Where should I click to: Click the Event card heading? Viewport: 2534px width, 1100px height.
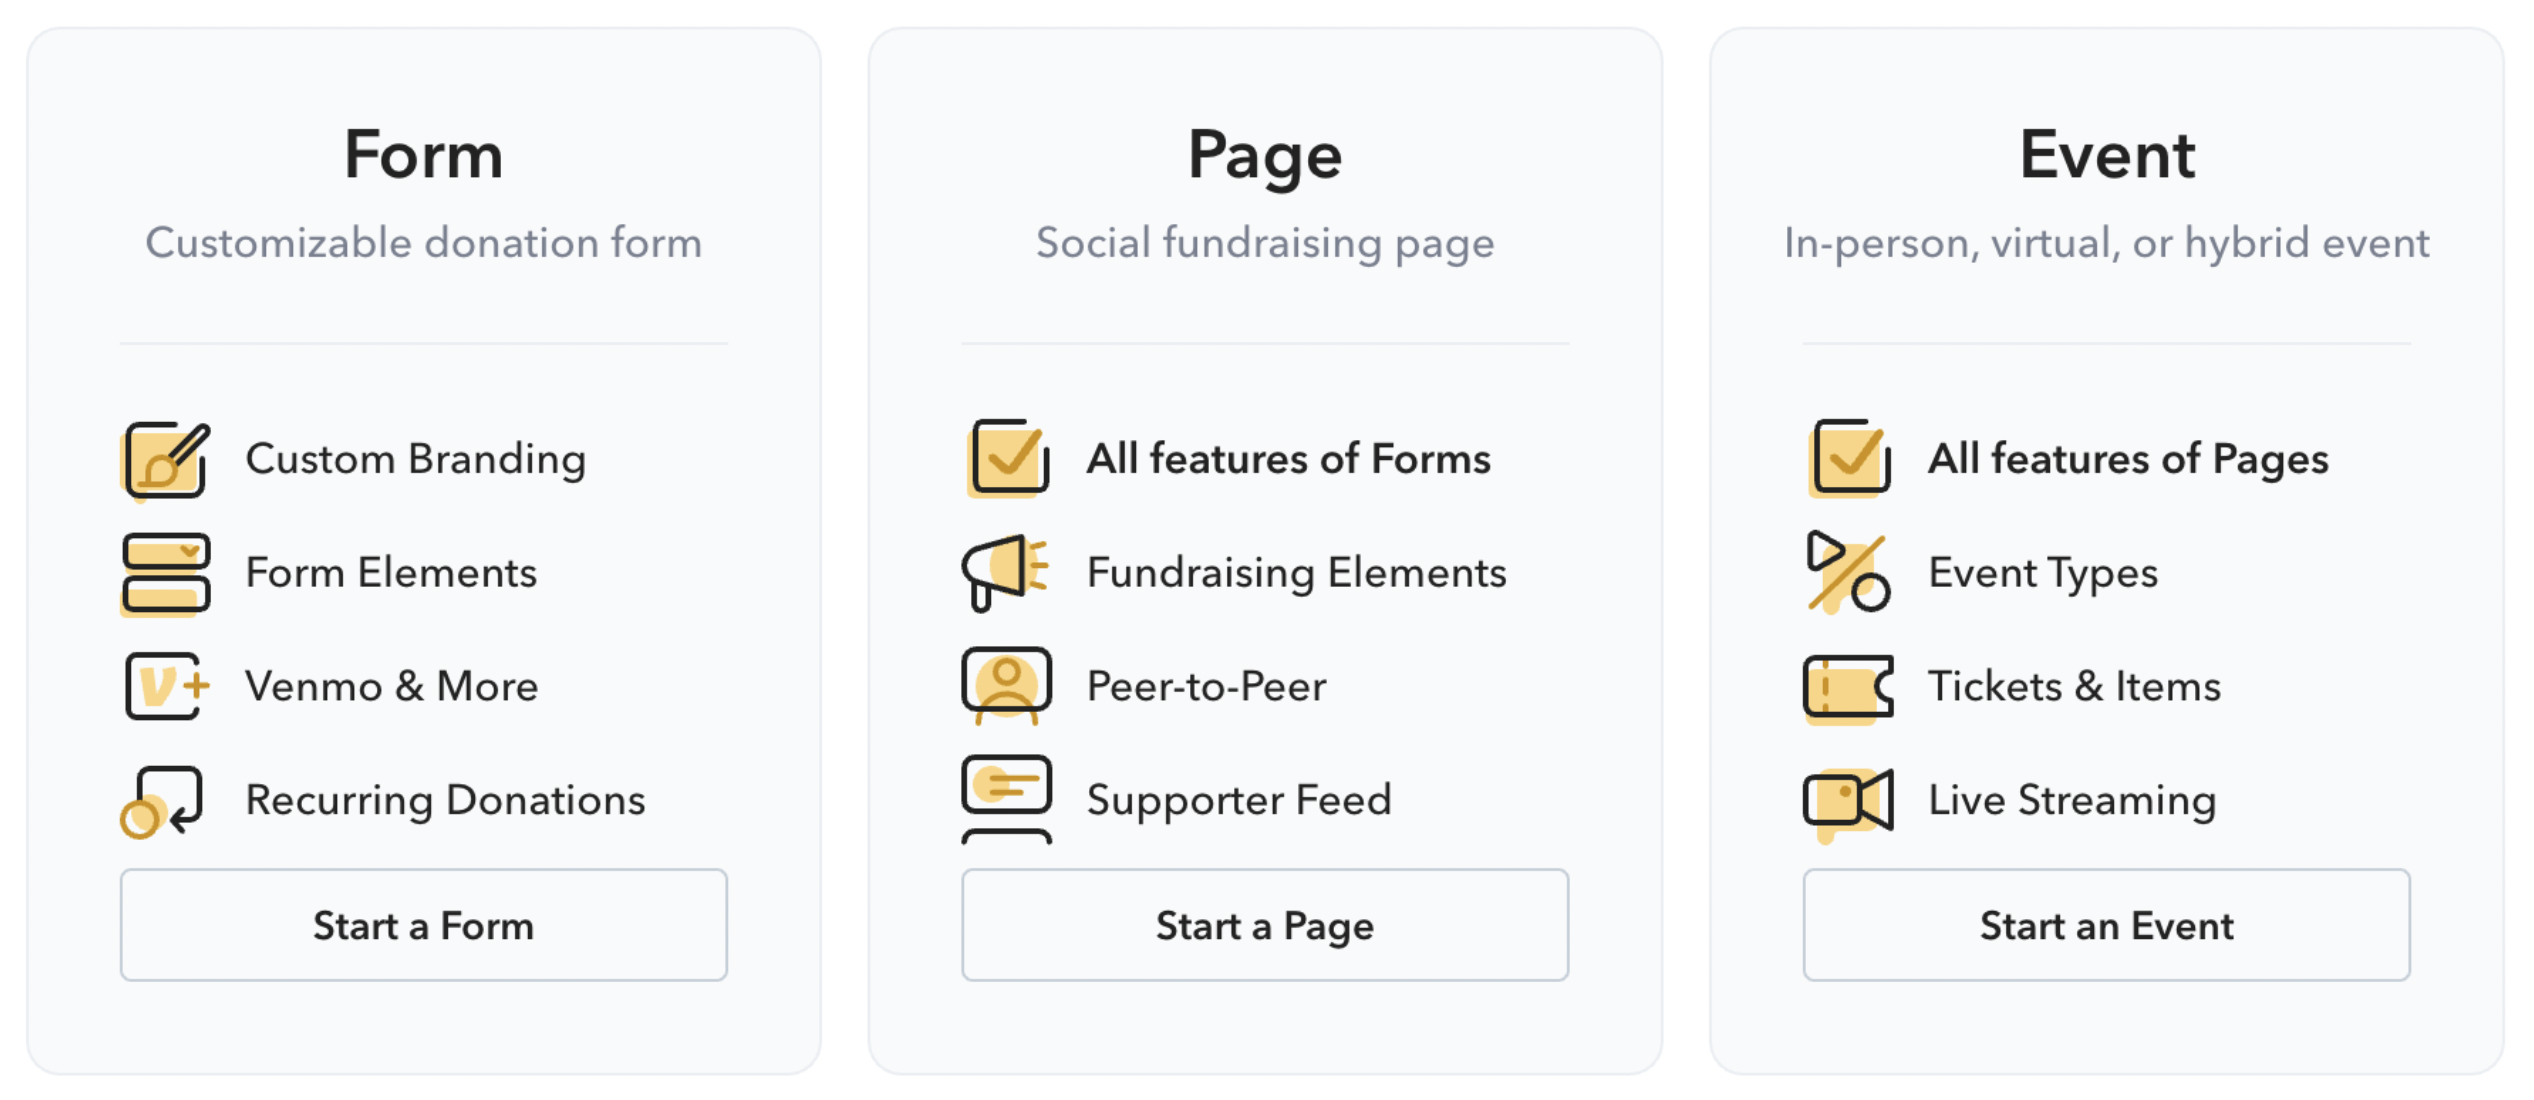click(2107, 155)
